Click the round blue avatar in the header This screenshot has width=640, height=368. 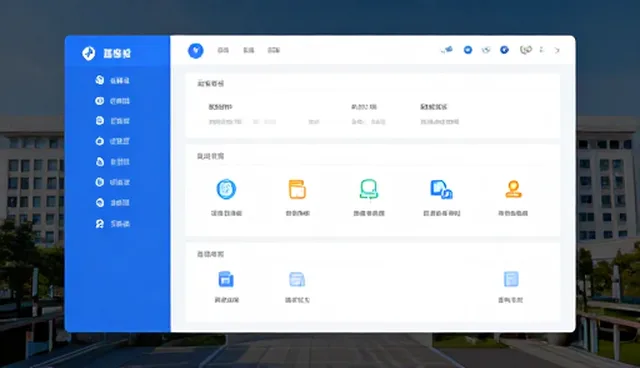196,51
